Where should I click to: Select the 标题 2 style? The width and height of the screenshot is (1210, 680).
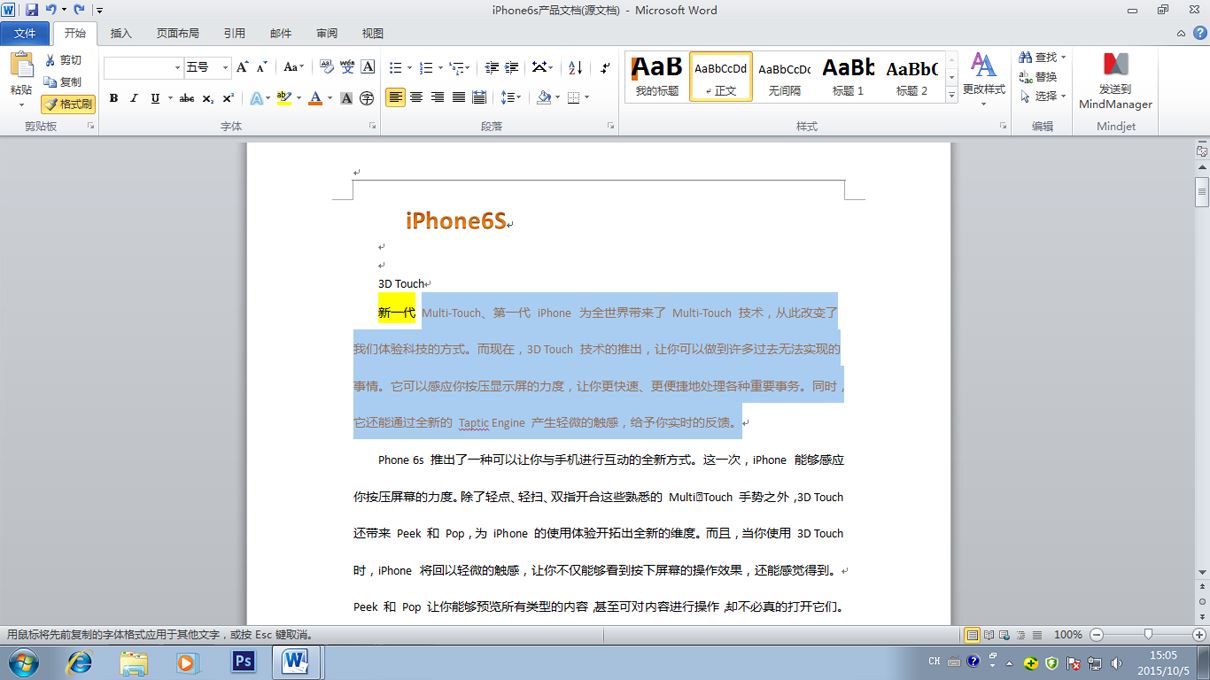(x=911, y=76)
